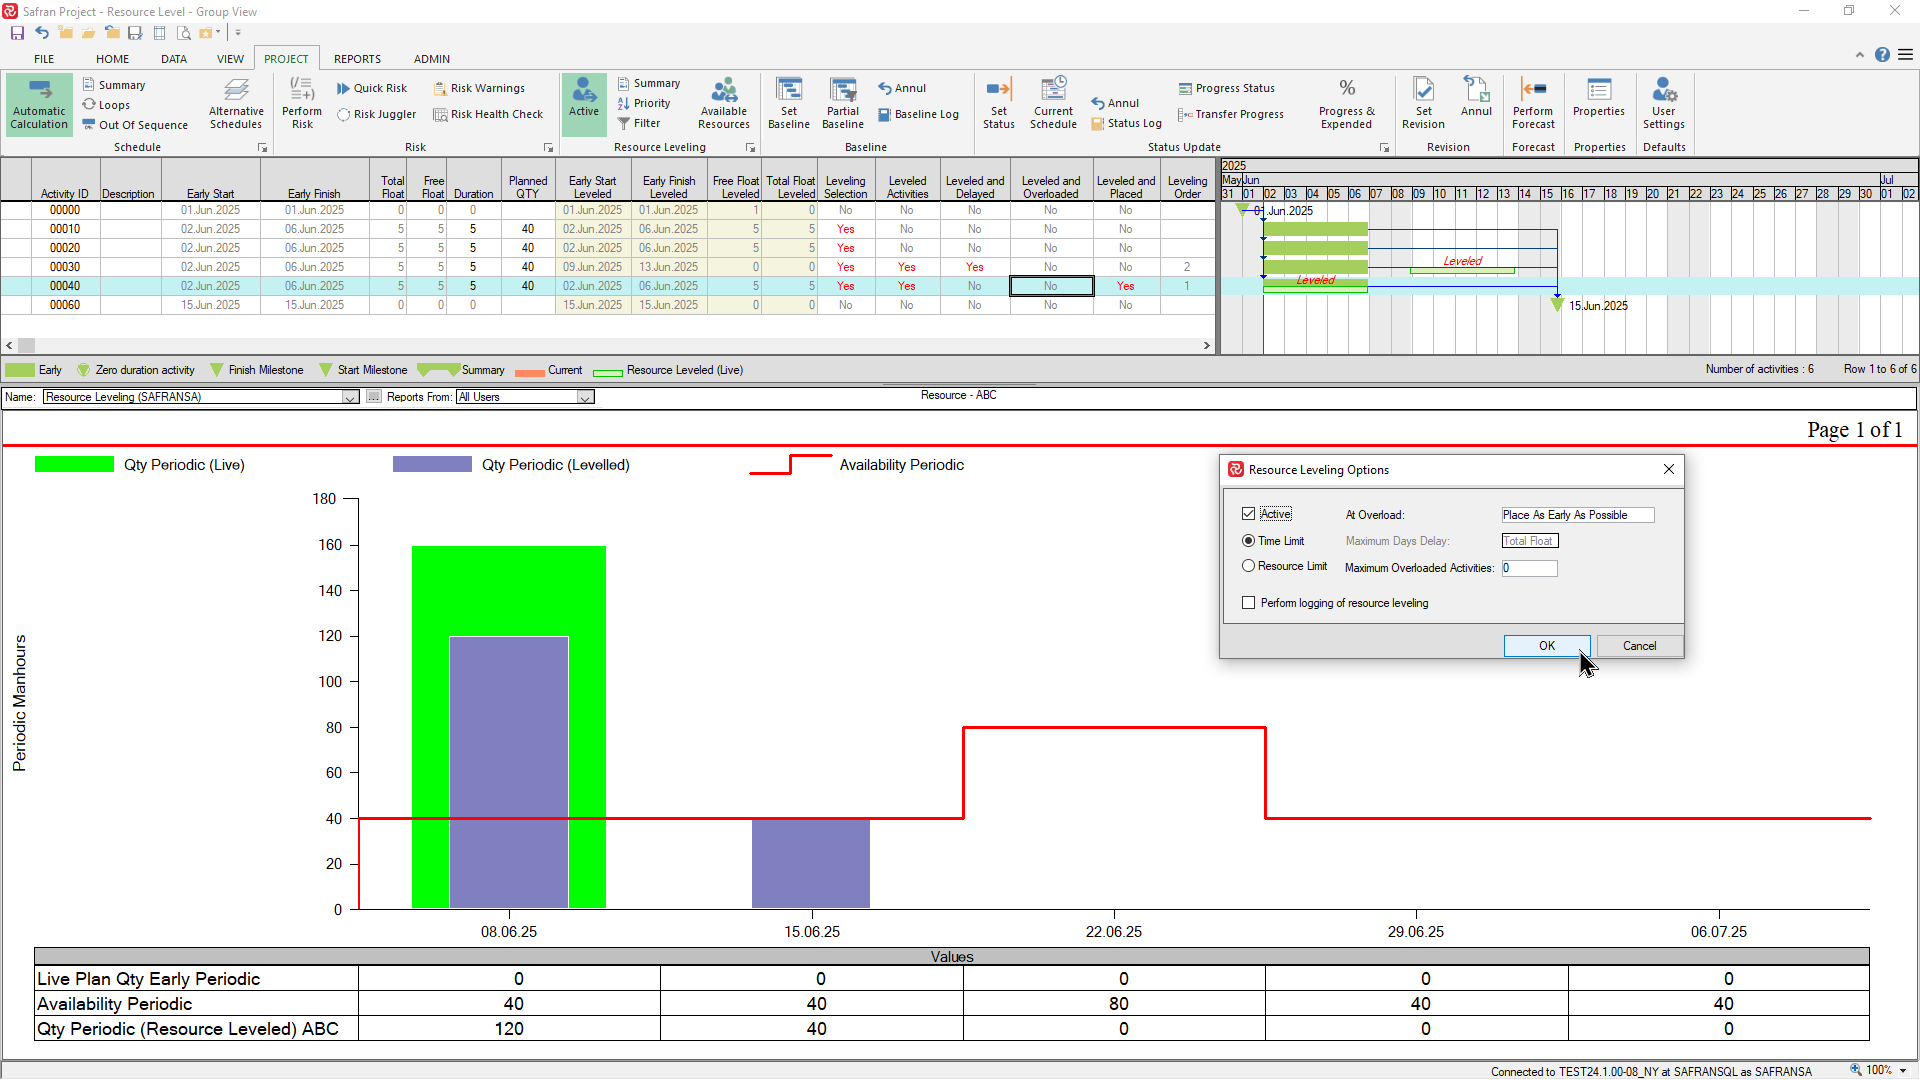Open resource leveling Priority

click(x=643, y=103)
